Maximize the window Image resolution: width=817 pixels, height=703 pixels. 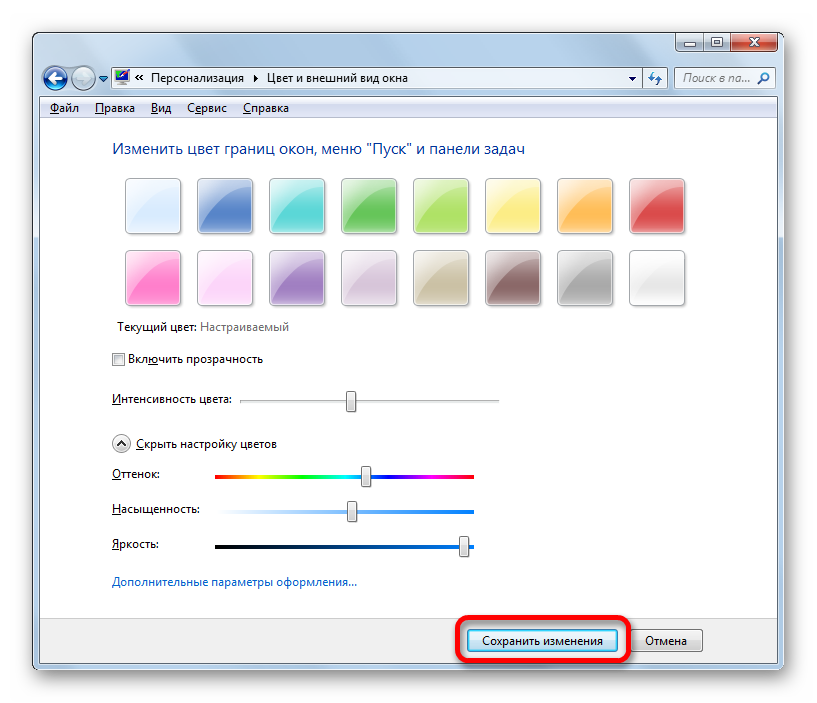click(717, 42)
